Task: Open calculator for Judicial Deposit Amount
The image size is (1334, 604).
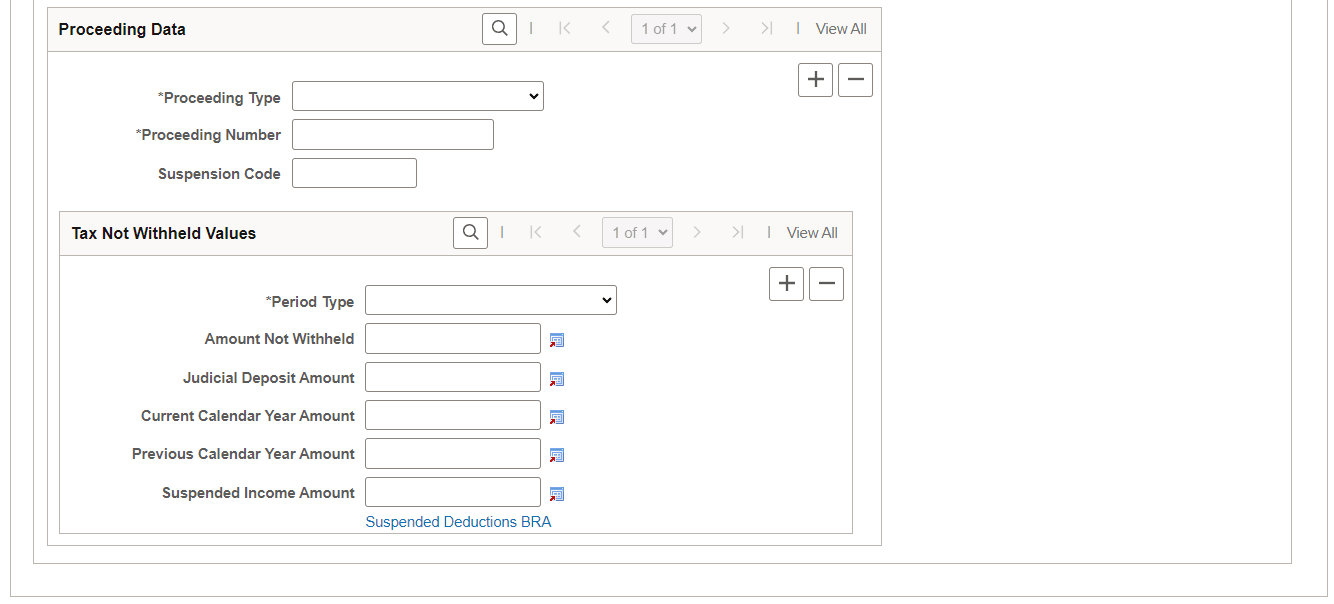Action: [x=557, y=379]
